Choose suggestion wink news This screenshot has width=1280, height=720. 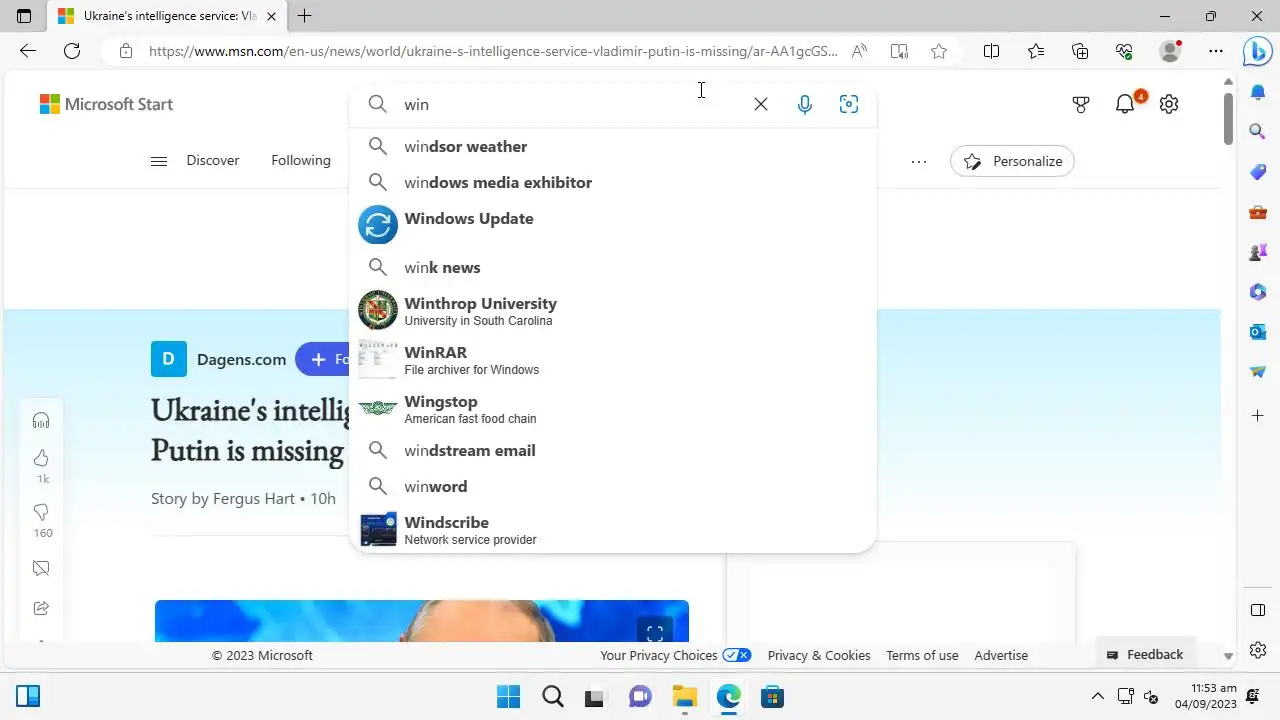(613, 267)
